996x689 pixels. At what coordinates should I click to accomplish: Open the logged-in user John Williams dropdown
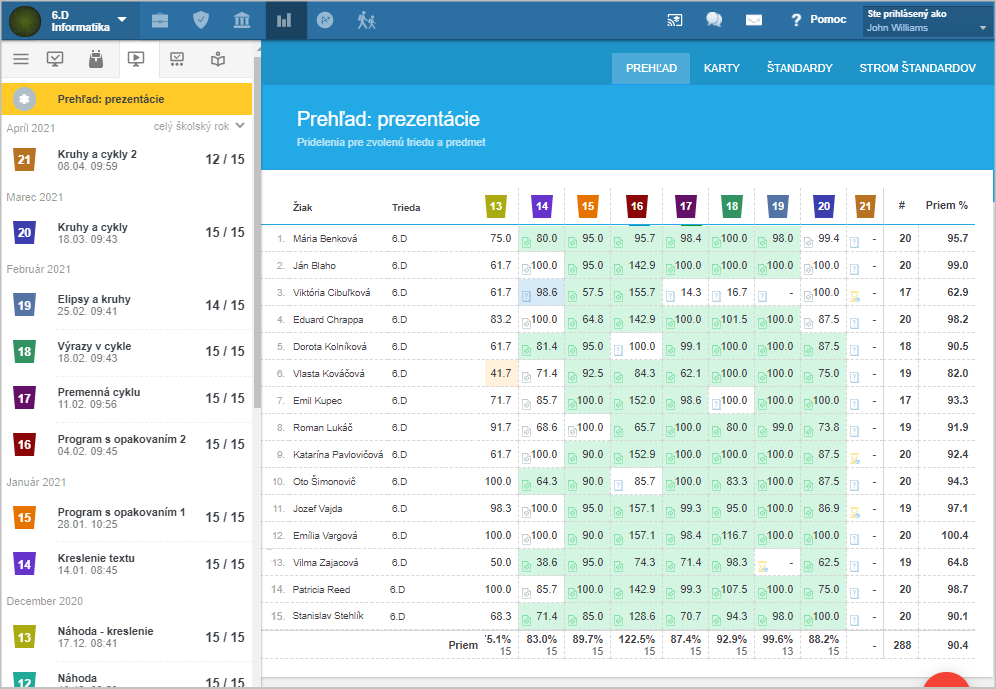point(926,21)
